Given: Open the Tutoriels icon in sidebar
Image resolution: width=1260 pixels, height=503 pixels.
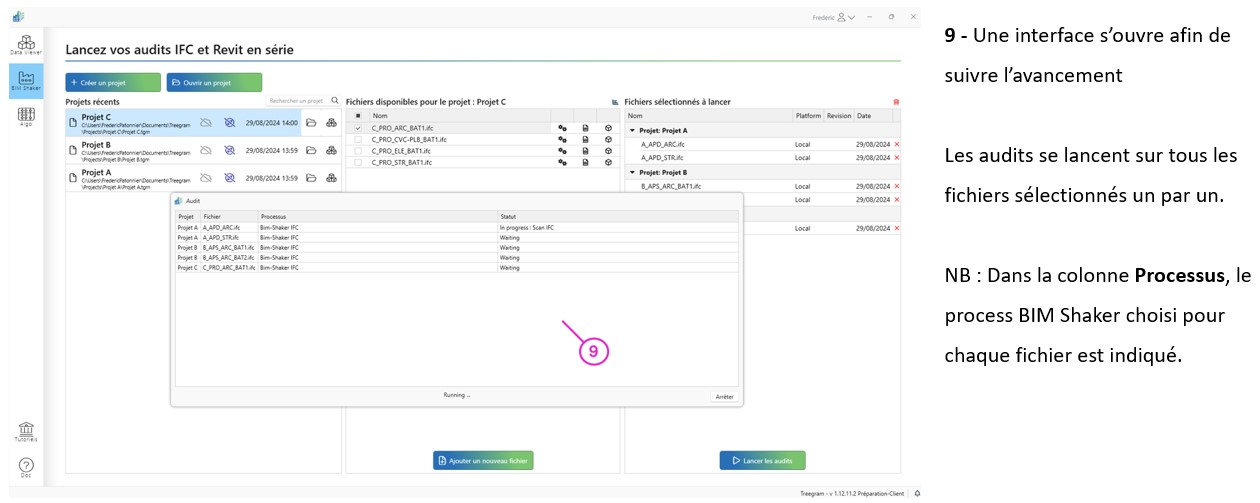Looking at the screenshot, I should pyautogui.click(x=26, y=431).
